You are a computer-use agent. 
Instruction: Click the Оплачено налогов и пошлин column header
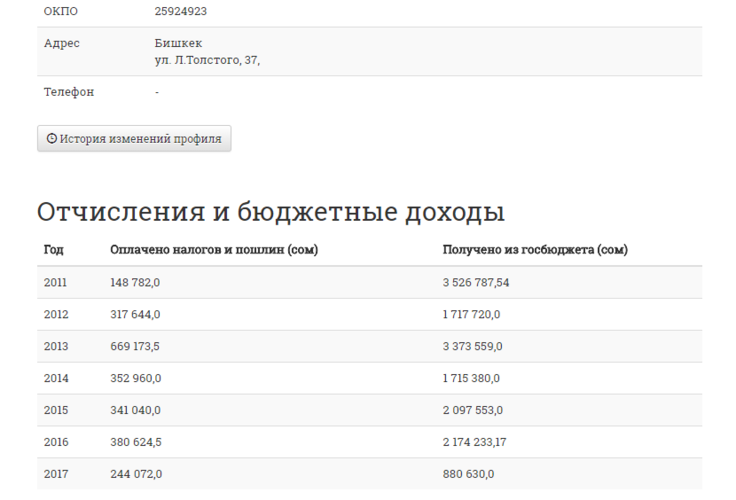213,250
